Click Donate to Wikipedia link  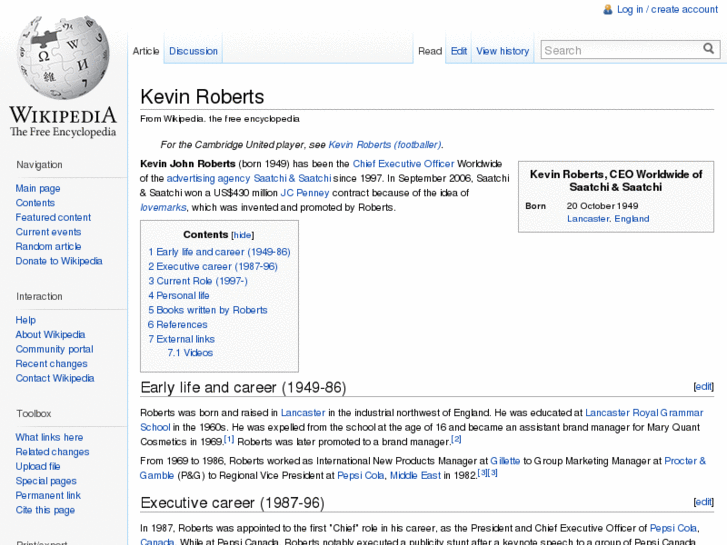coord(58,261)
